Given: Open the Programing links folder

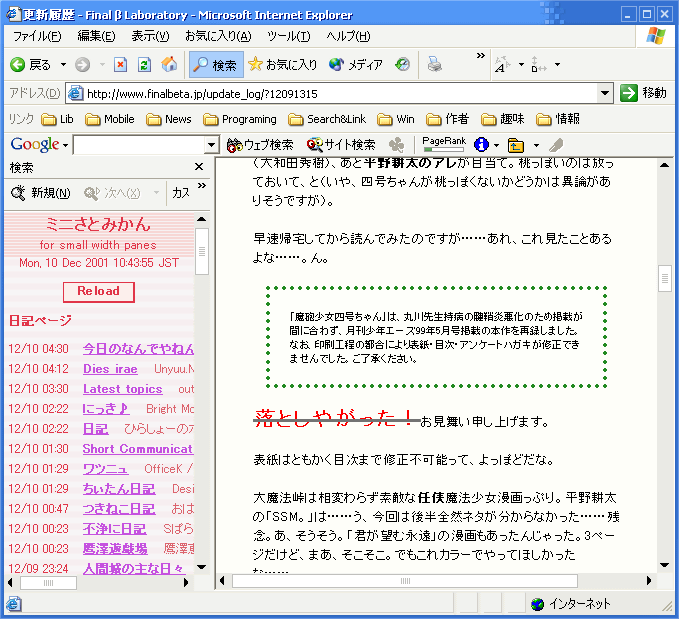Looking at the screenshot, I should coord(239,119).
